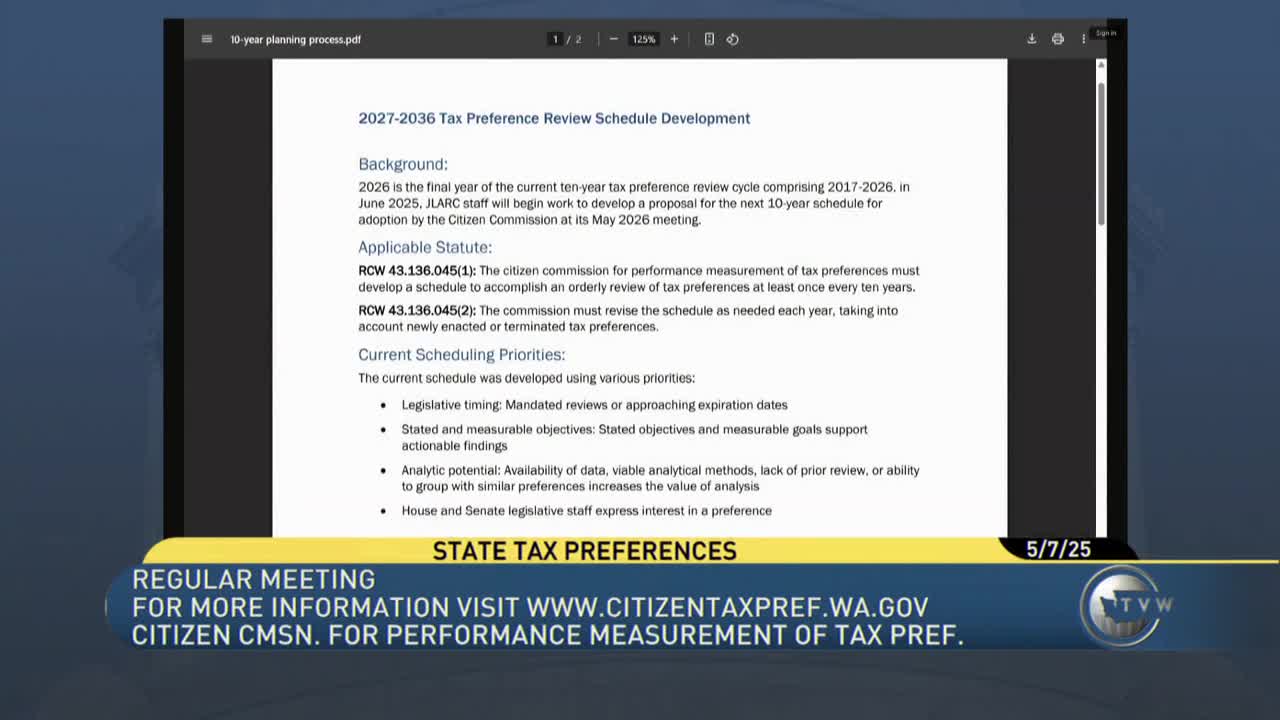Click the "Analytic potential" bullet text
Image resolution: width=1280 pixels, height=720 pixels.
tap(660, 478)
